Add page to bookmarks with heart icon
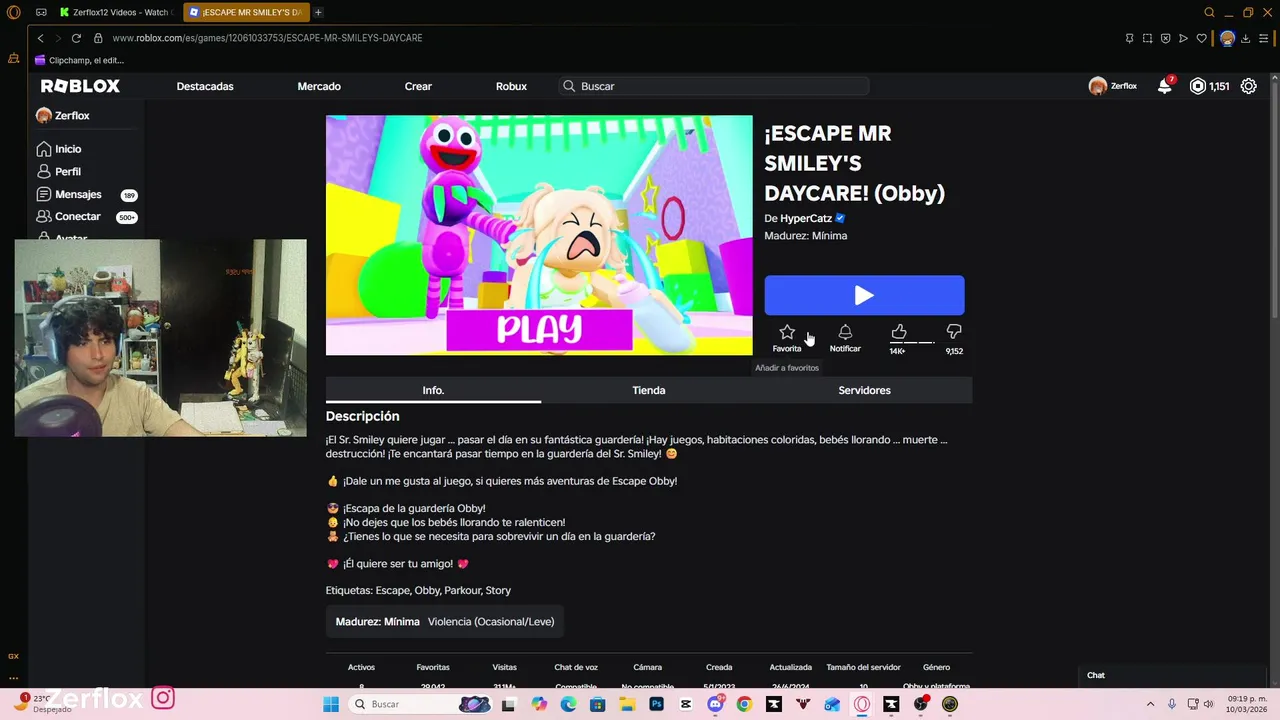The height and width of the screenshot is (720, 1280). [1201, 38]
